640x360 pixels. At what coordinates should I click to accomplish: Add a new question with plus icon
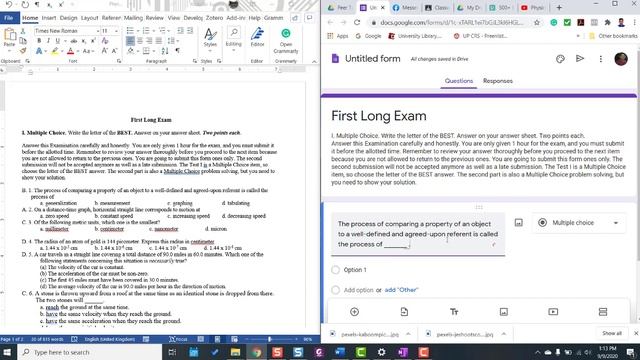[354, 312]
